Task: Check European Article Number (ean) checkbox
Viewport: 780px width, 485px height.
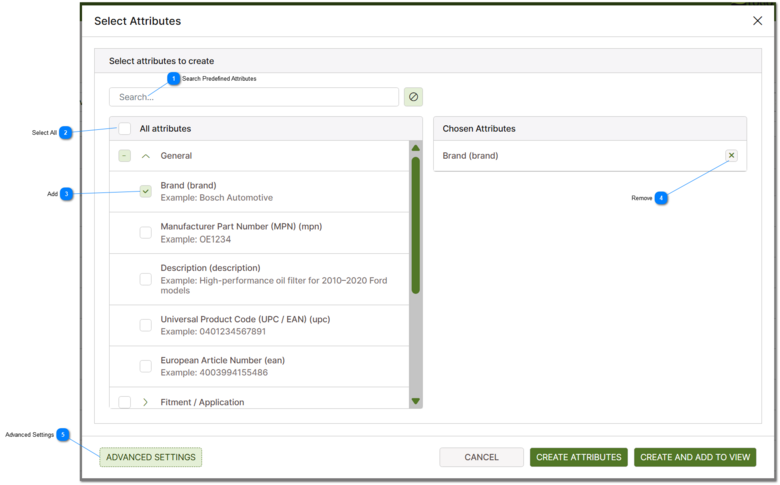Action: tap(145, 366)
